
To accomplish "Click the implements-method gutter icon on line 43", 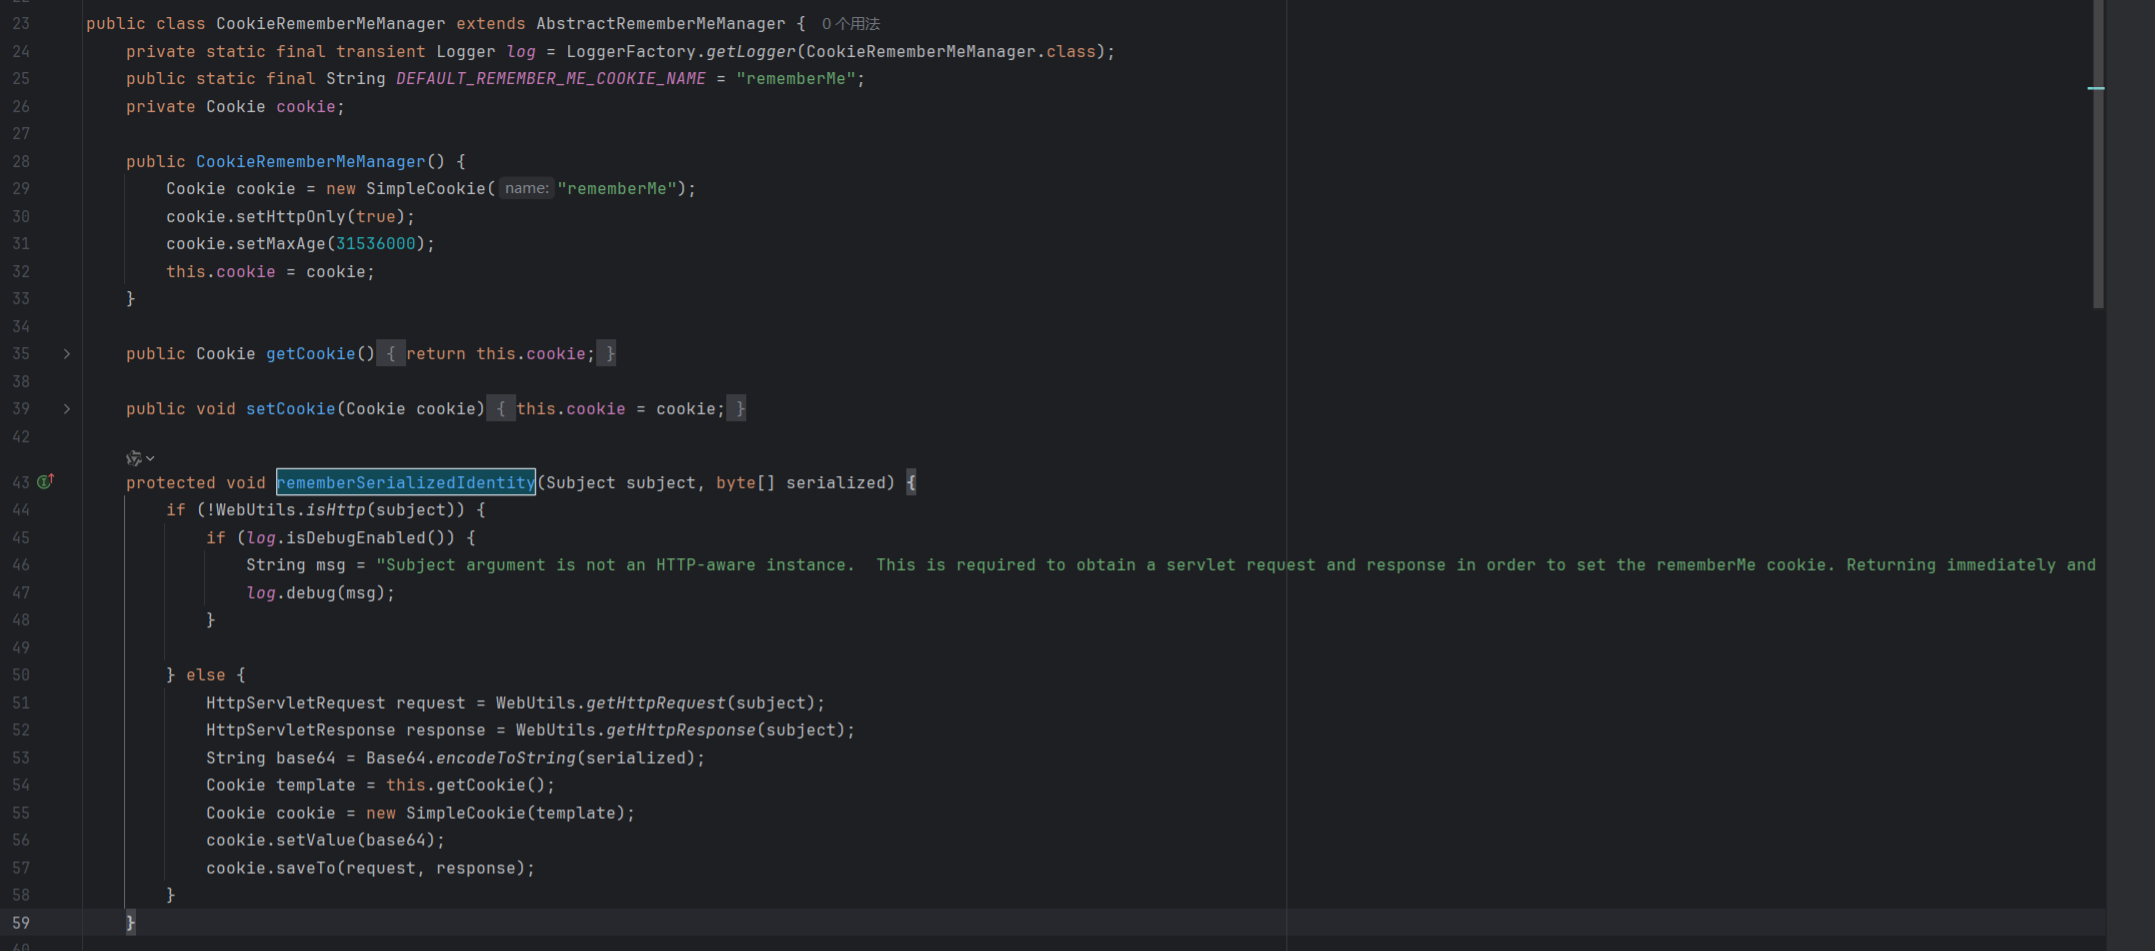I will point(45,482).
